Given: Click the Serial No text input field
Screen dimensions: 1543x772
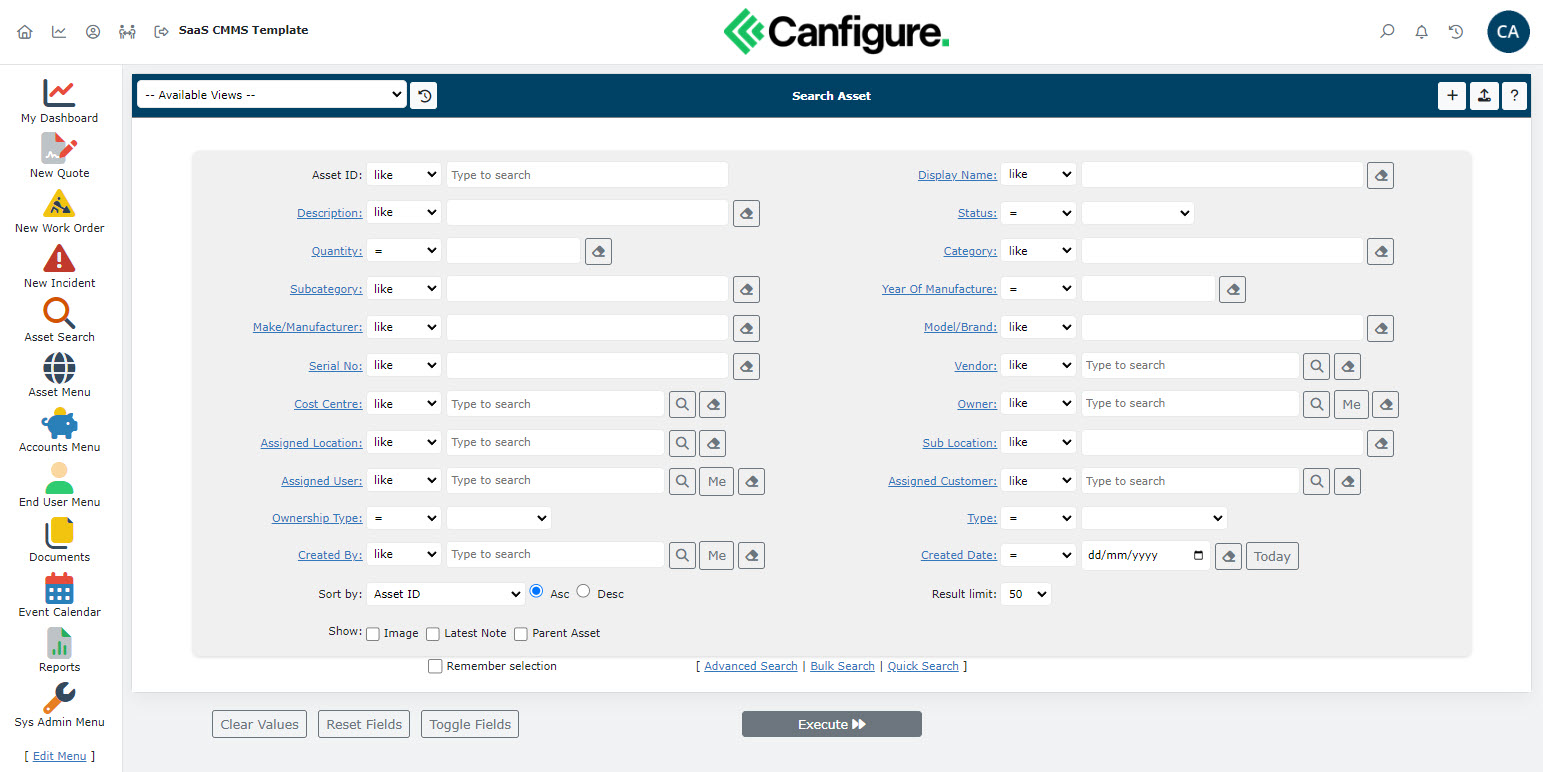Looking at the screenshot, I should [587, 366].
